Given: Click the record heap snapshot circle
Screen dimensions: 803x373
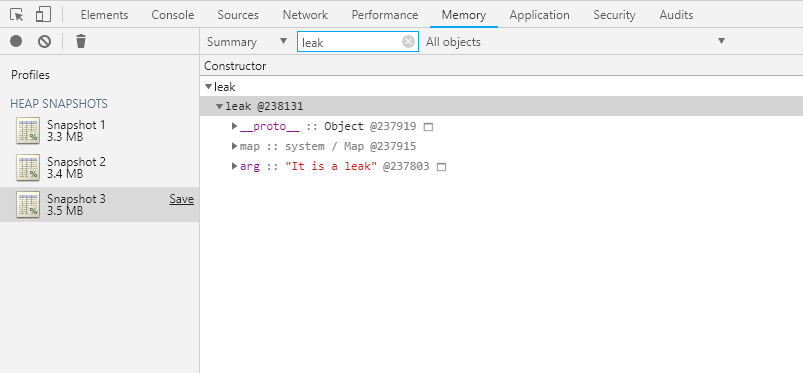Looking at the screenshot, I should point(16,41).
